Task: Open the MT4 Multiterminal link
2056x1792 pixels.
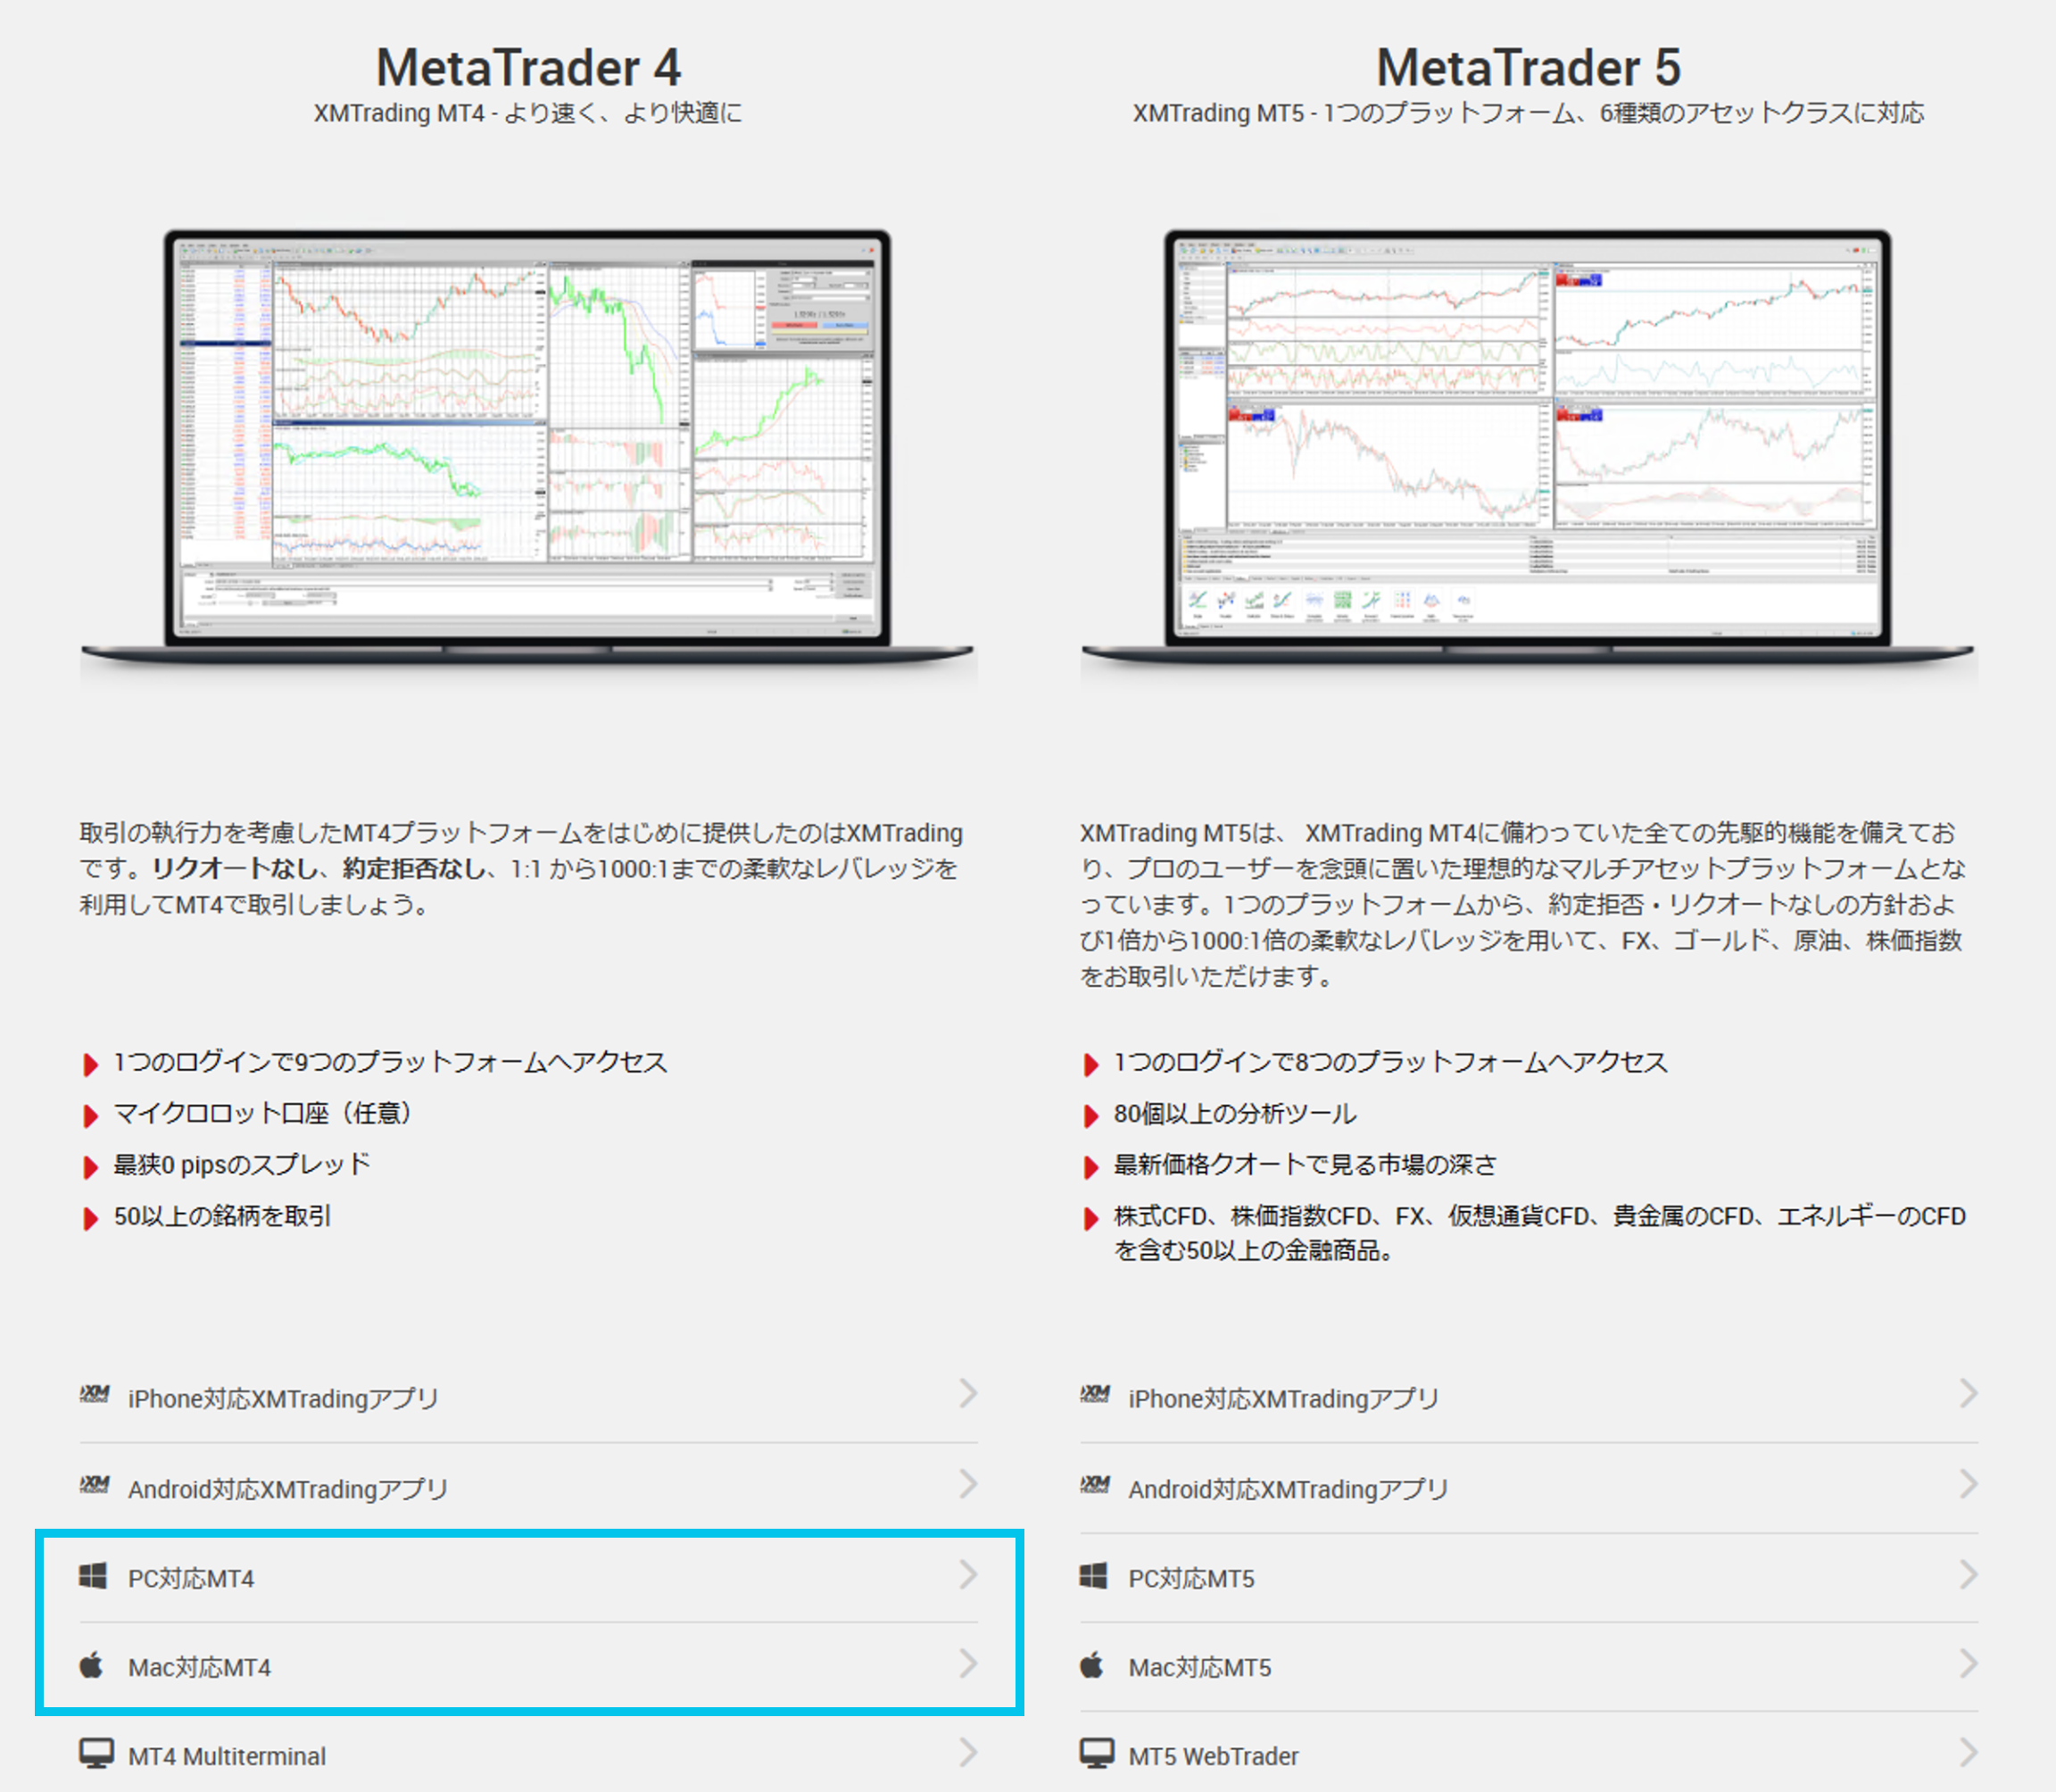Action: [227, 1757]
